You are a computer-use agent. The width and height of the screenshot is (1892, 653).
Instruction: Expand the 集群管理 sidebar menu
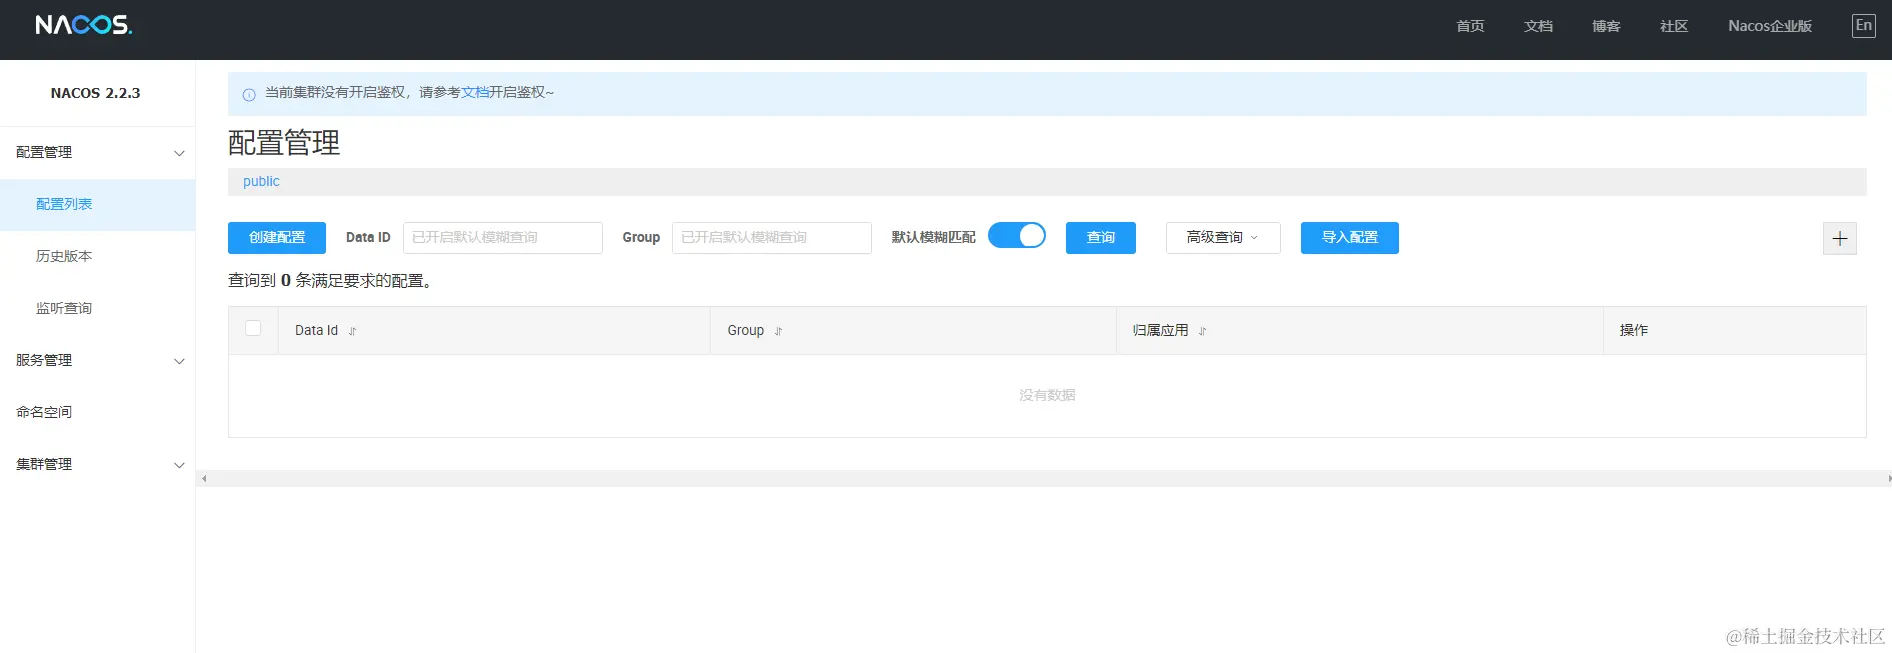[x=97, y=464]
